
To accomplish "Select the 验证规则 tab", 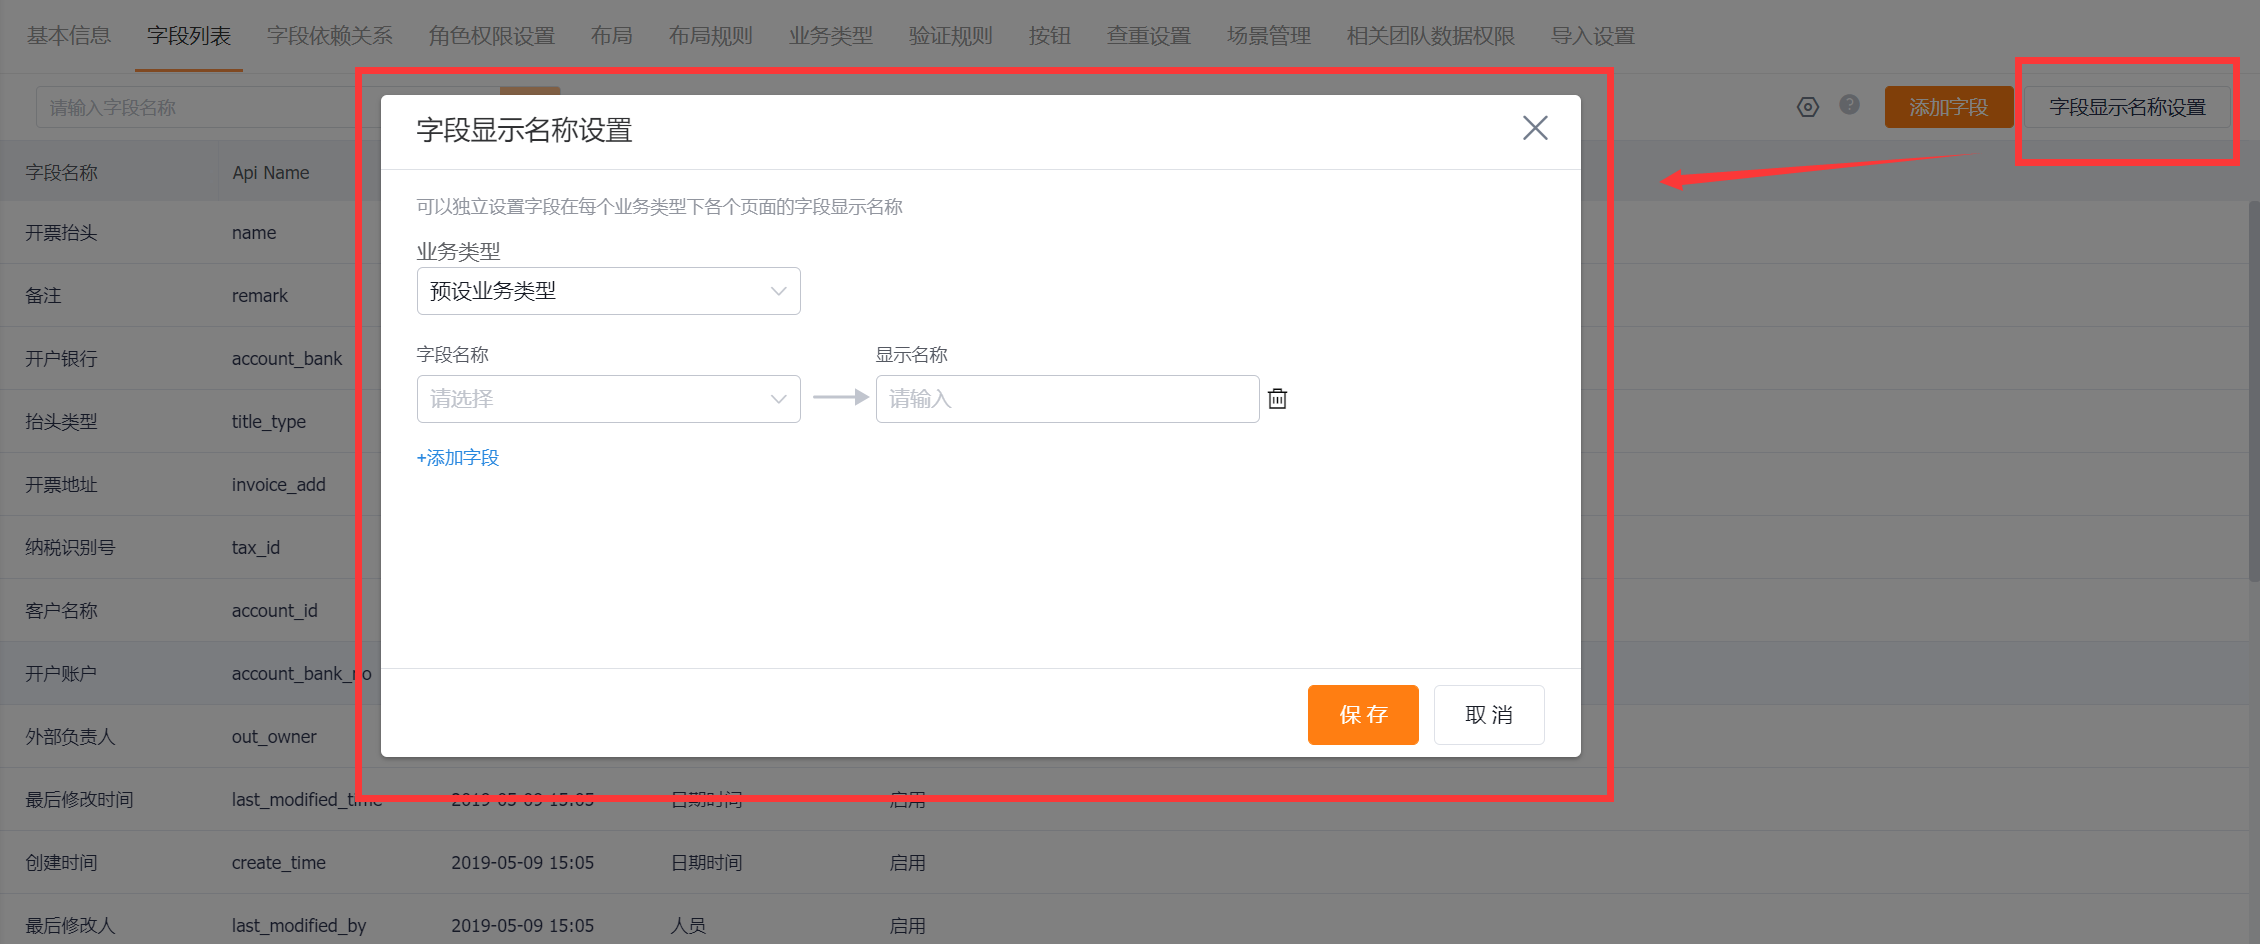I will click(951, 36).
